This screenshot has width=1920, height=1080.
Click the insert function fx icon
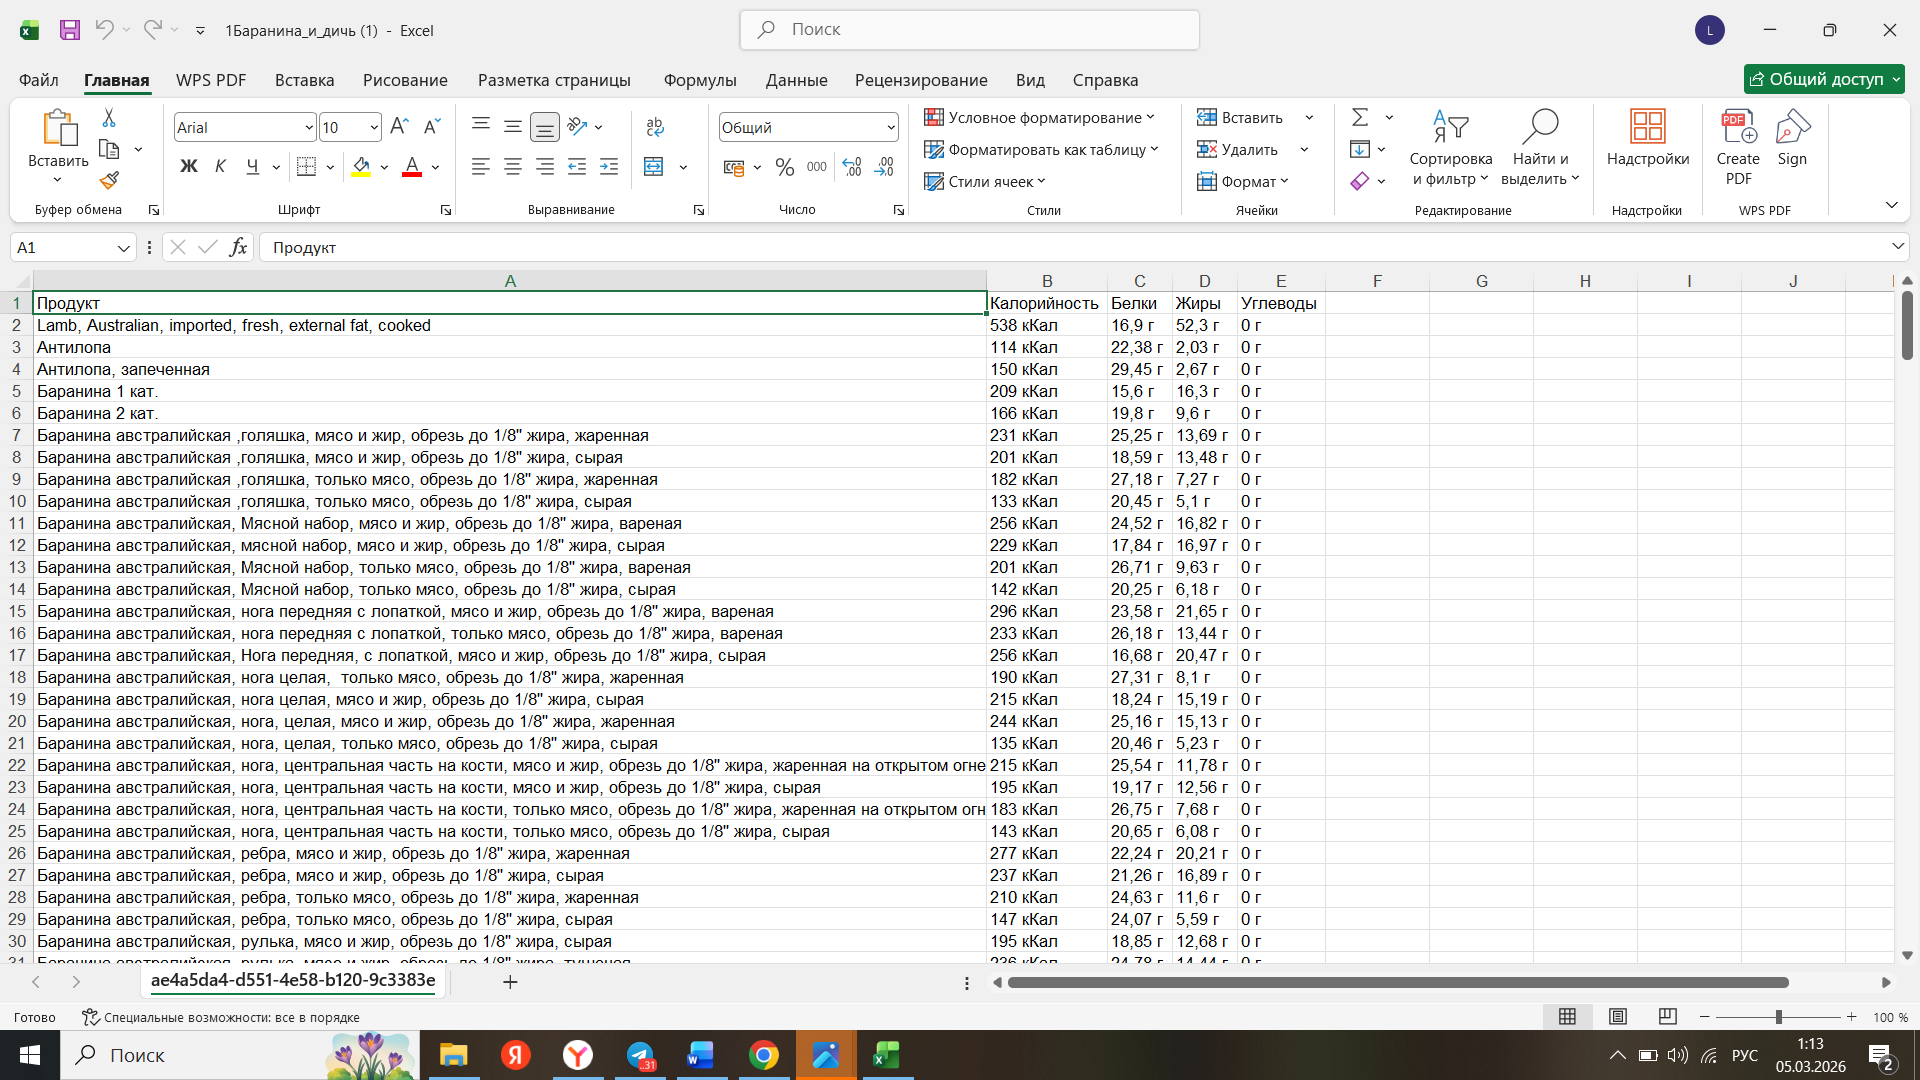(x=238, y=247)
